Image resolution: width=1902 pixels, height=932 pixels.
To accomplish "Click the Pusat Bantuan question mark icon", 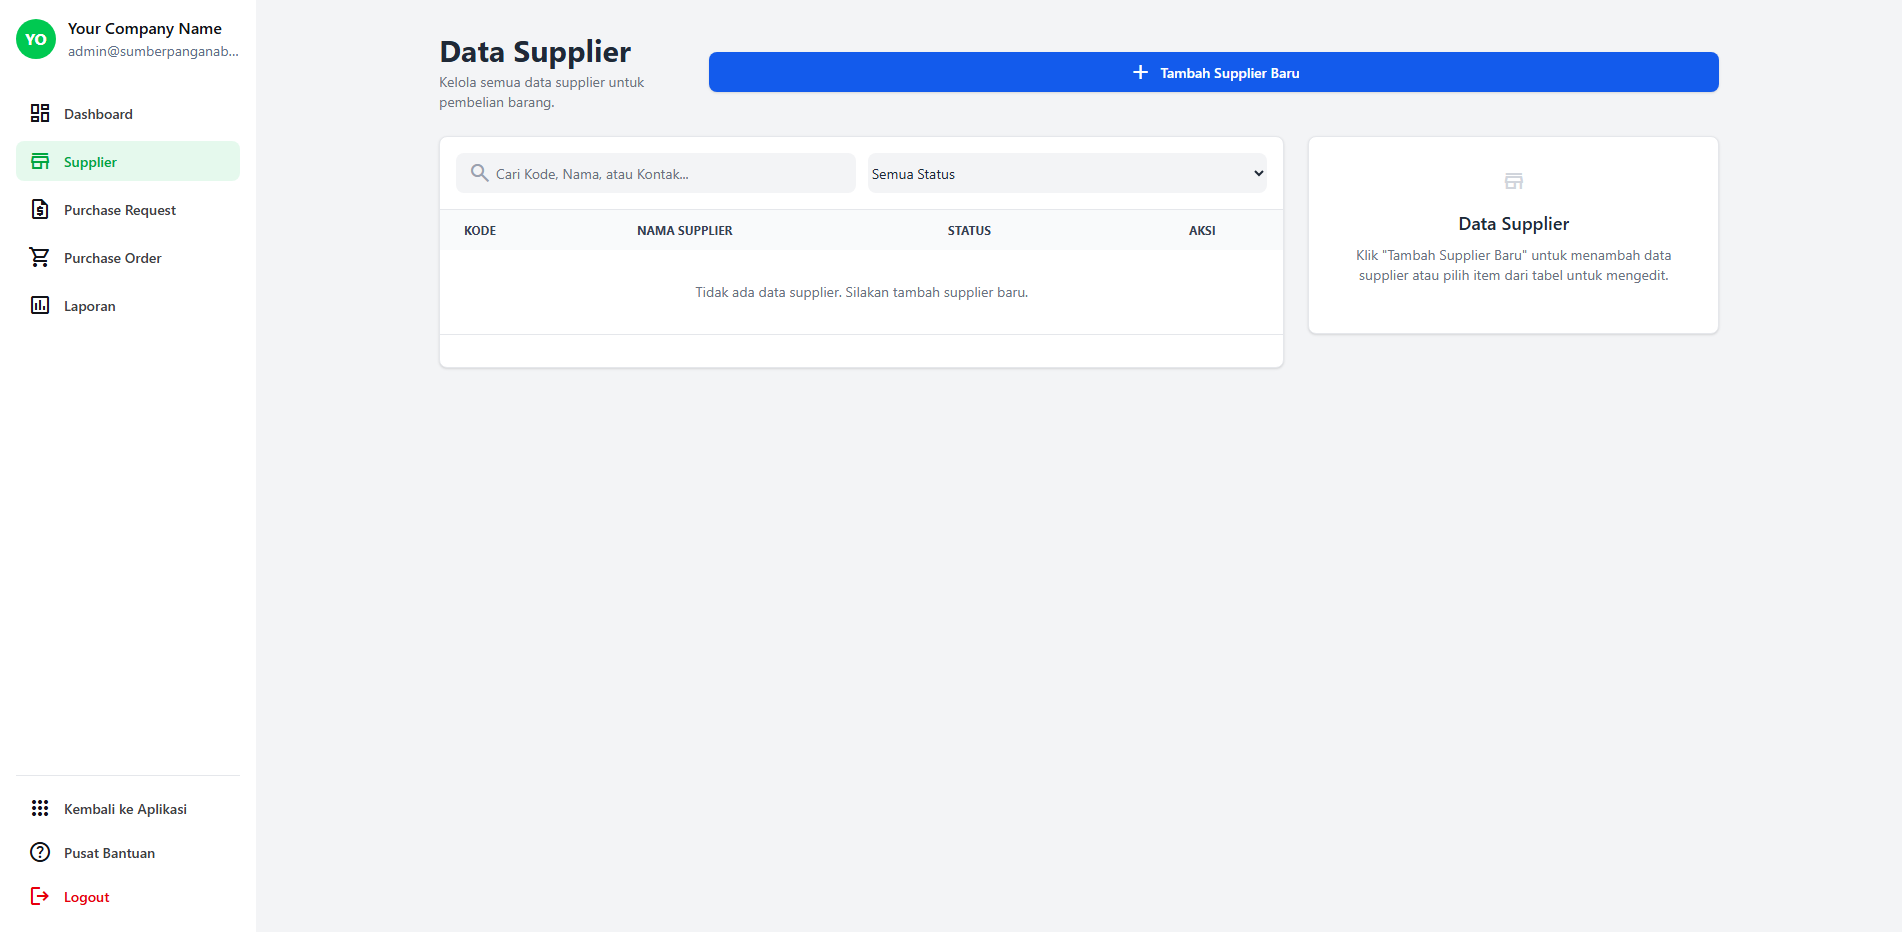I will click(40, 852).
